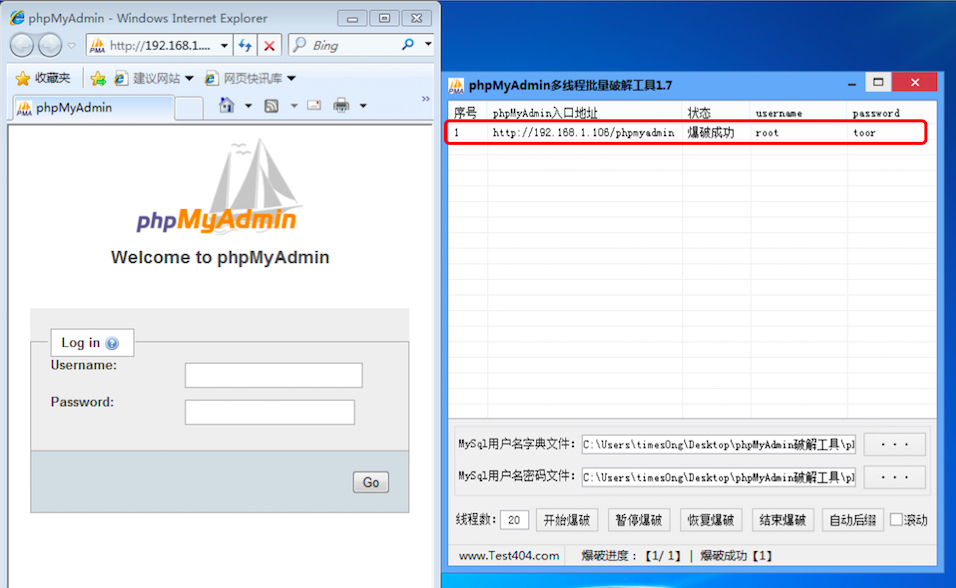
Task: Click the 序号 column header
Action: pos(468,113)
